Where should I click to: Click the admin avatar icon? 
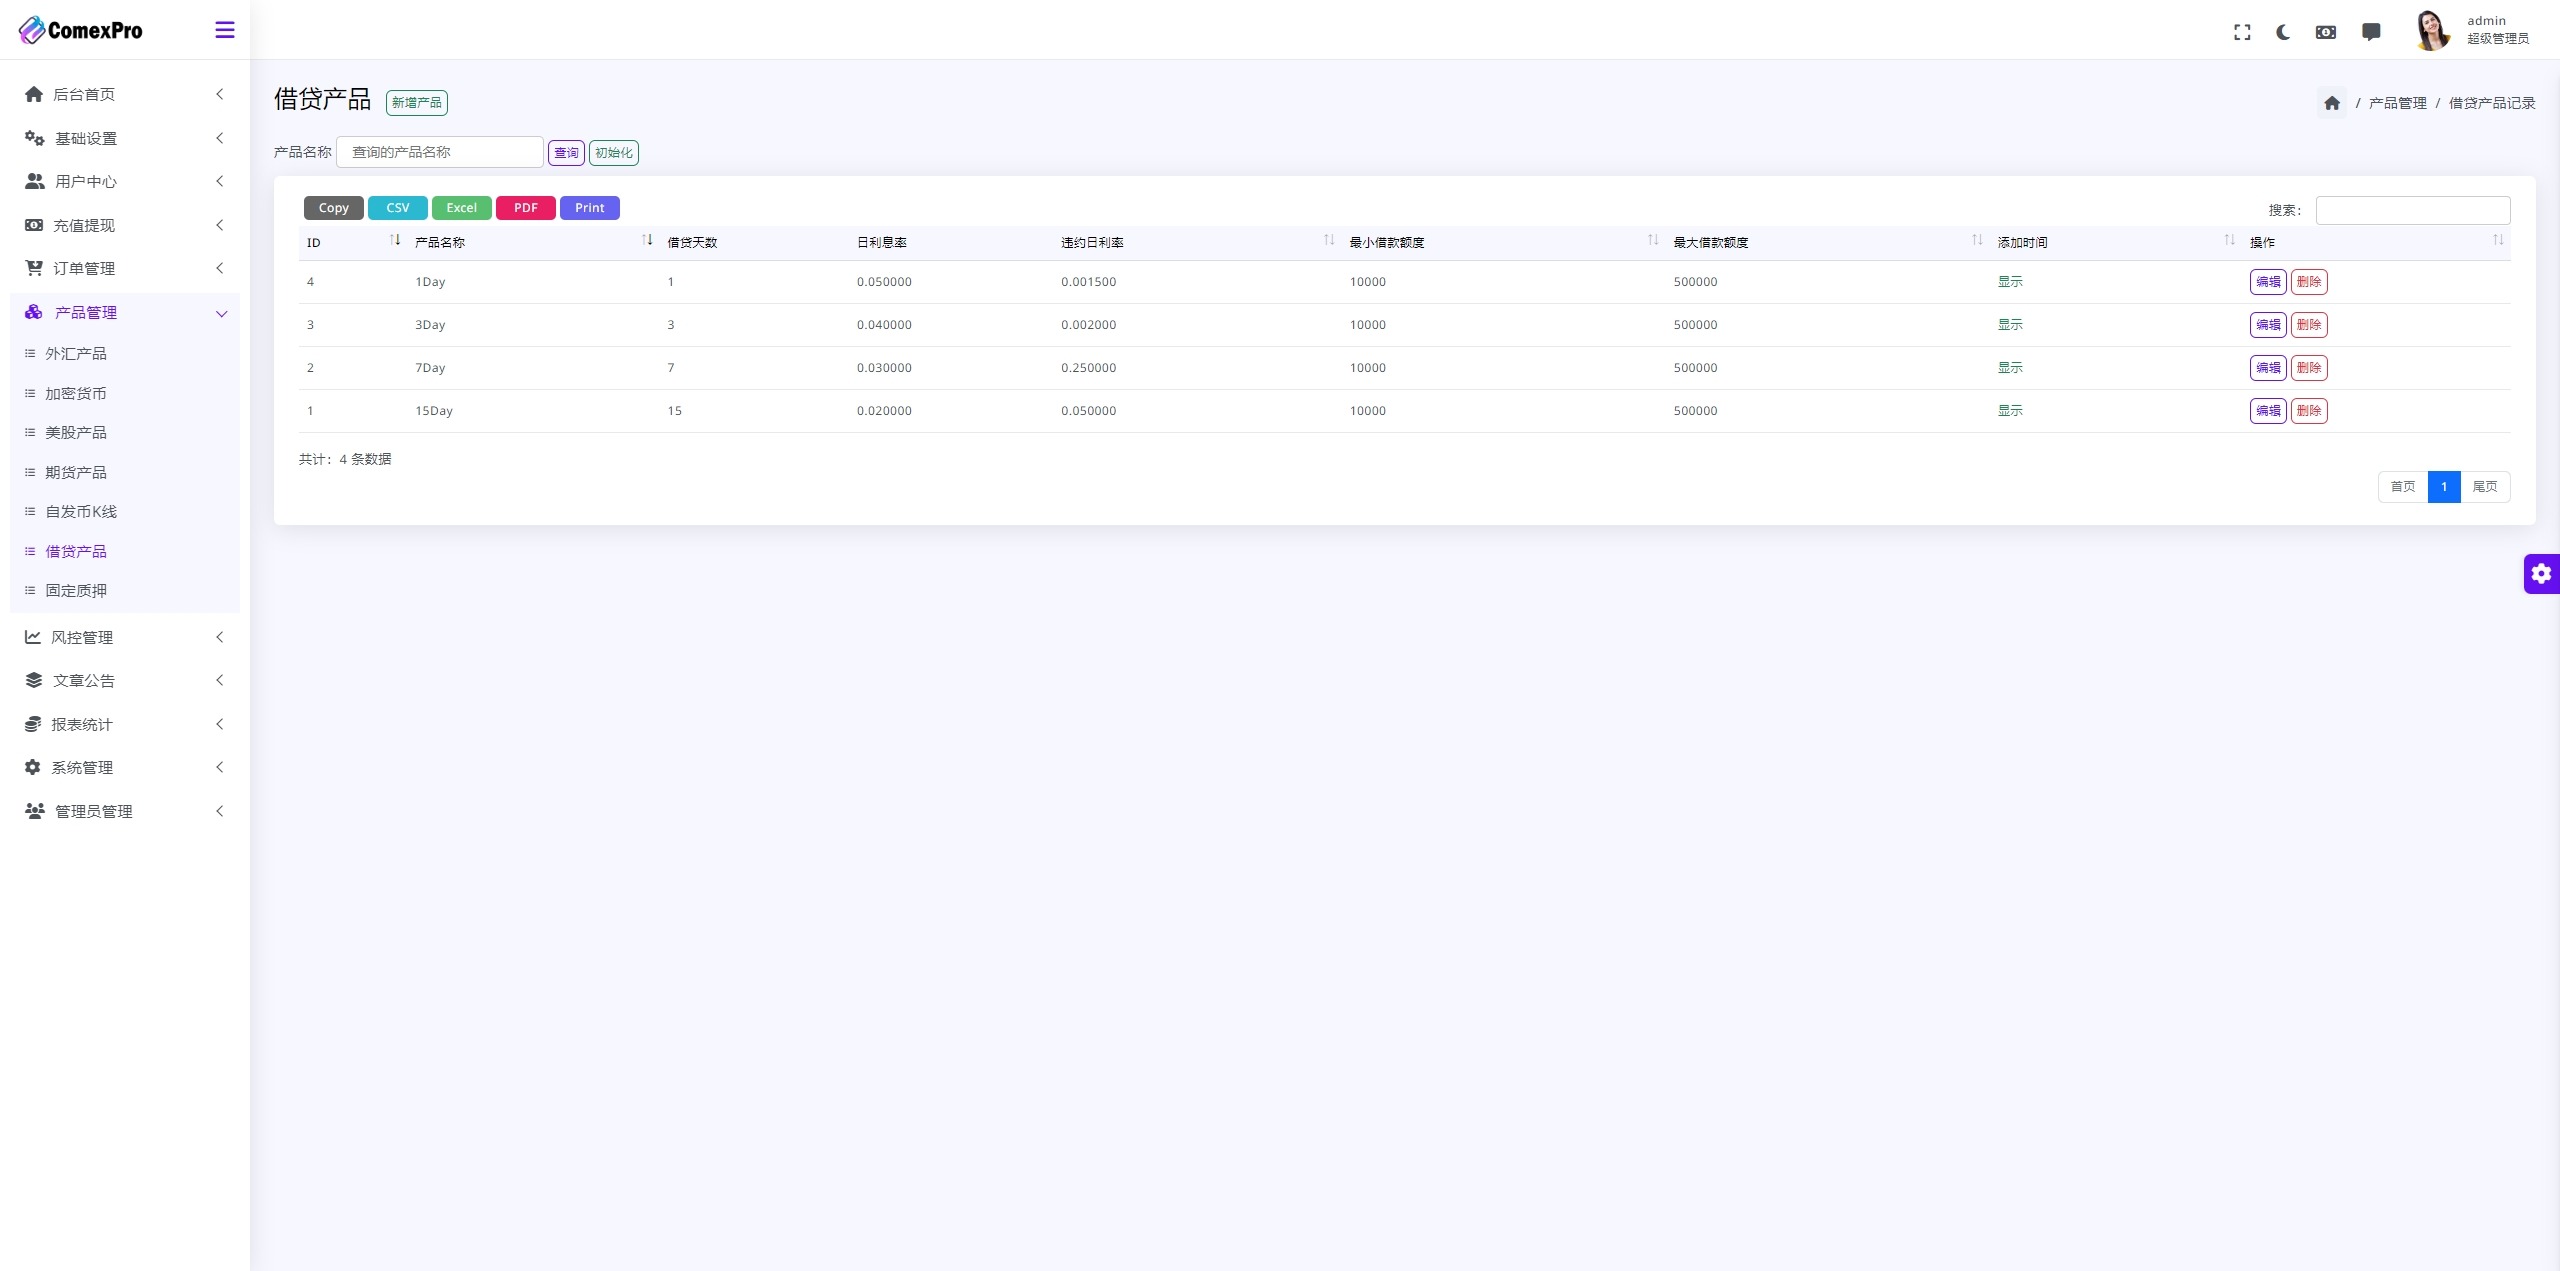(x=2431, y=29)
